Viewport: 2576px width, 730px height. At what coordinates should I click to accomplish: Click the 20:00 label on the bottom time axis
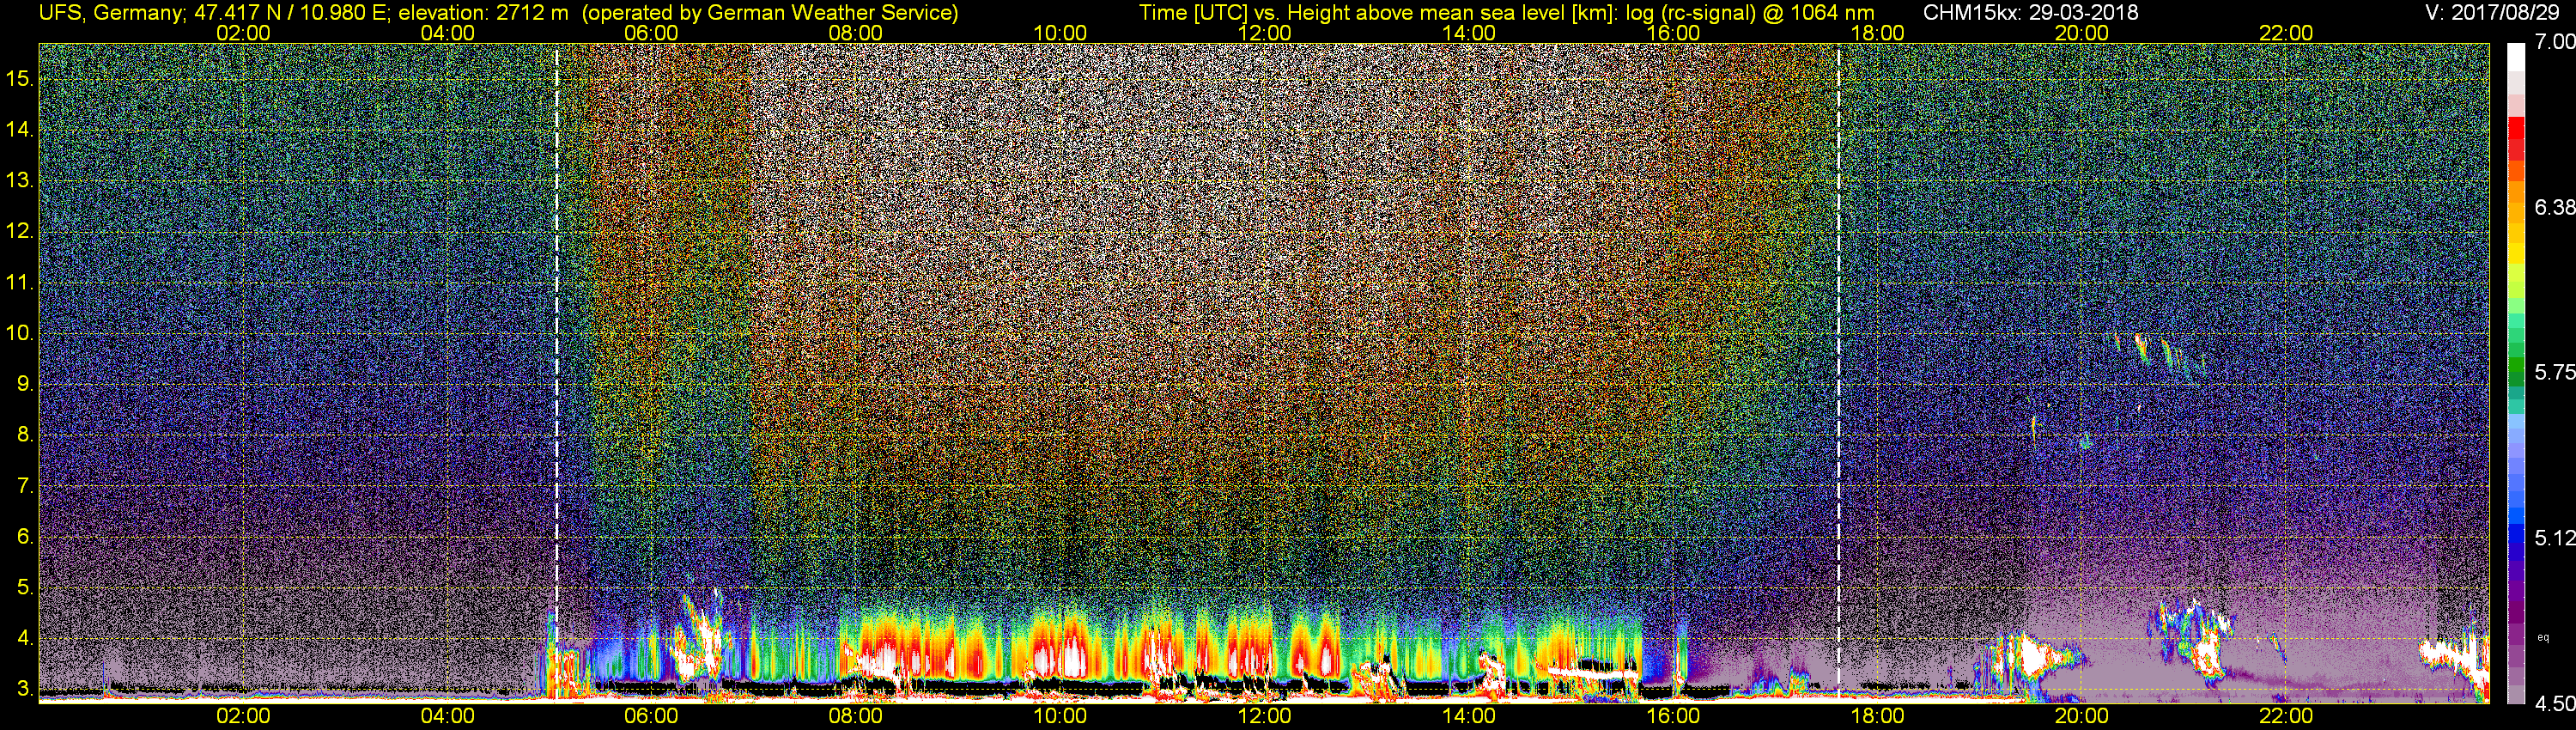point(2082,717)
